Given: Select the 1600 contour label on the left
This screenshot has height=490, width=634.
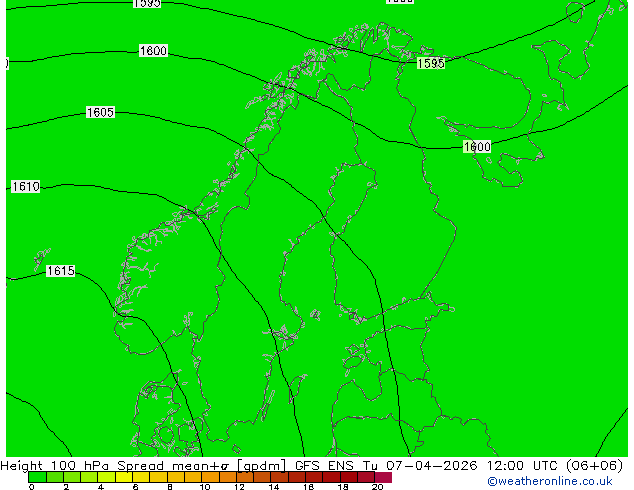Looking at the screenshot, I should [x=153, y=51].
